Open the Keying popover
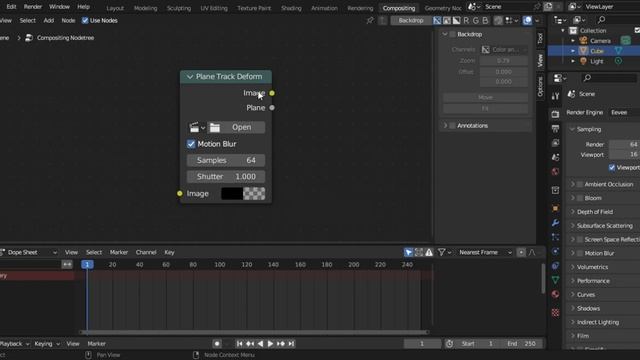 47,344
